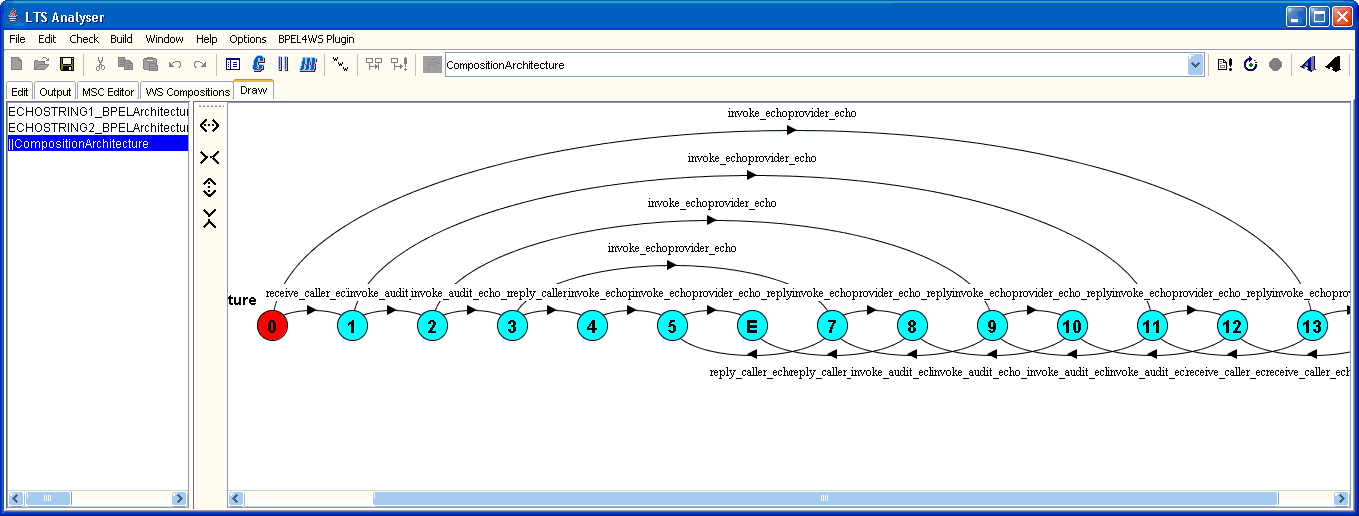The height and width of the screenshot is (516, 1359).
Task: Click the Save file floppy disk icon
Action: pos(67,65)
